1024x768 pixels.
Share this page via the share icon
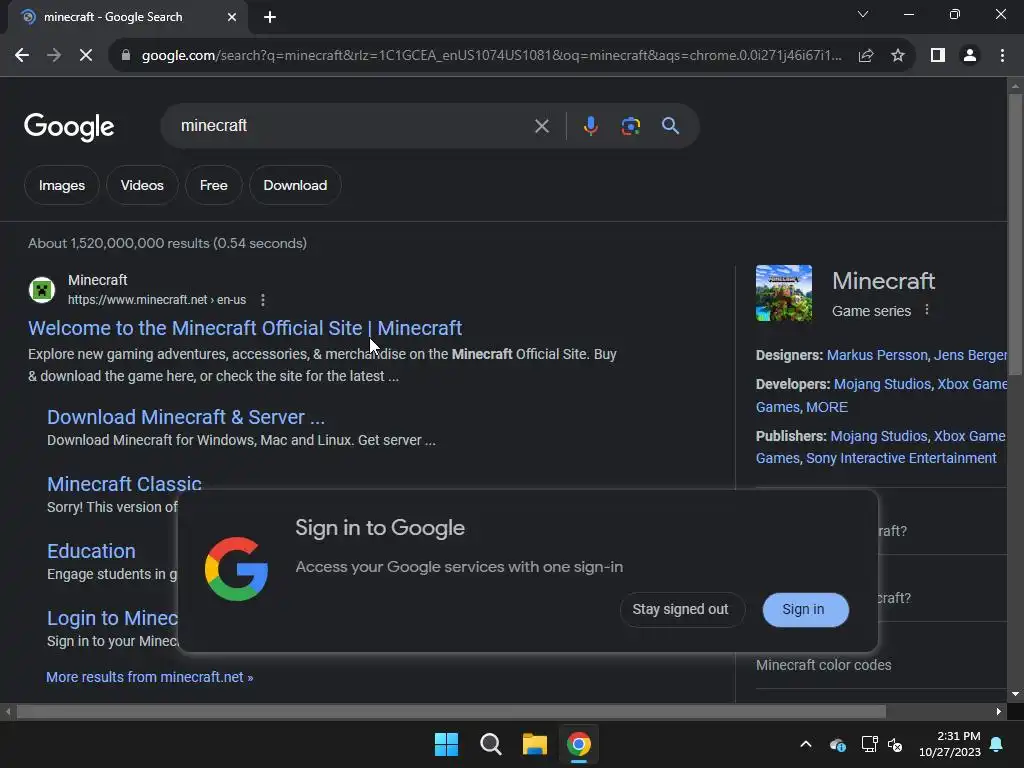pyautogui.click(x=866, y=56)
